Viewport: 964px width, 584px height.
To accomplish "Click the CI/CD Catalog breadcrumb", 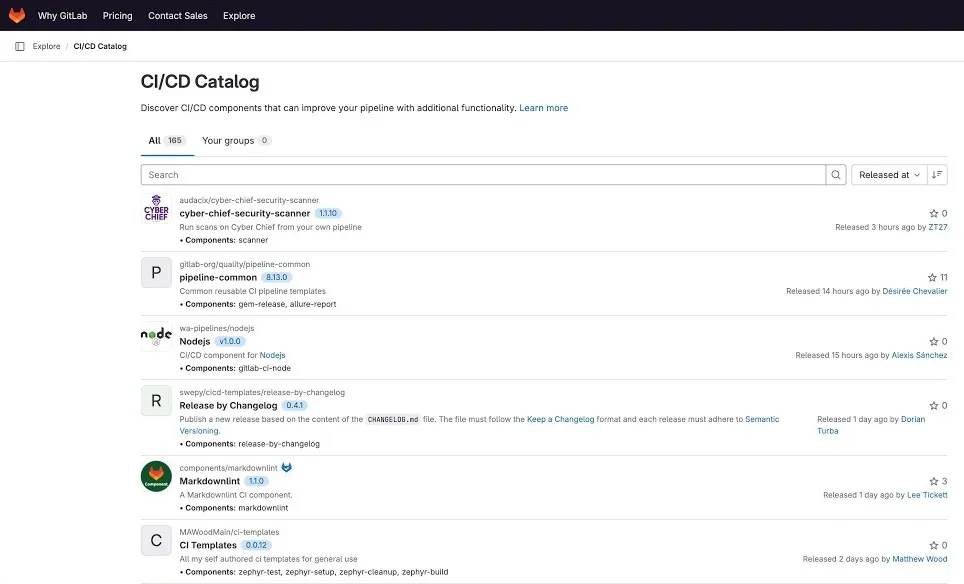I will [100, 46].
